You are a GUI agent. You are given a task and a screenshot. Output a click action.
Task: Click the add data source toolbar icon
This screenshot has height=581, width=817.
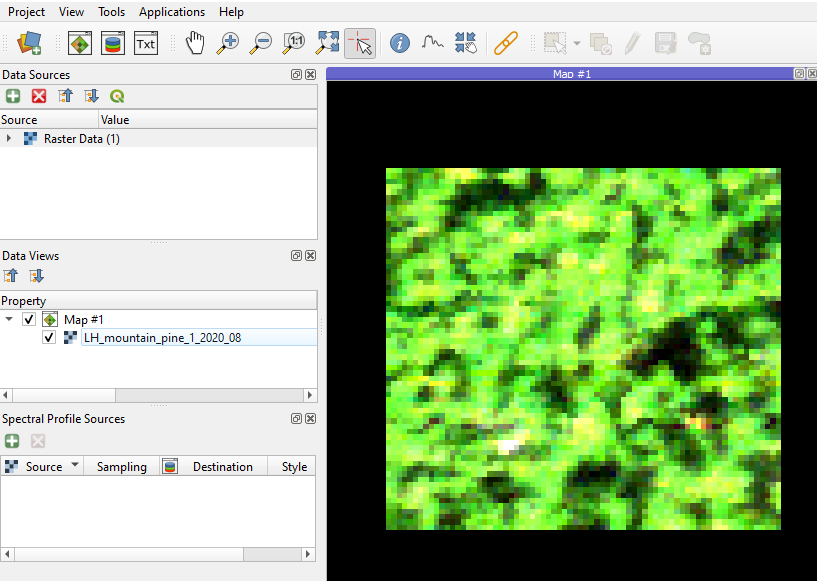point(28,43)
